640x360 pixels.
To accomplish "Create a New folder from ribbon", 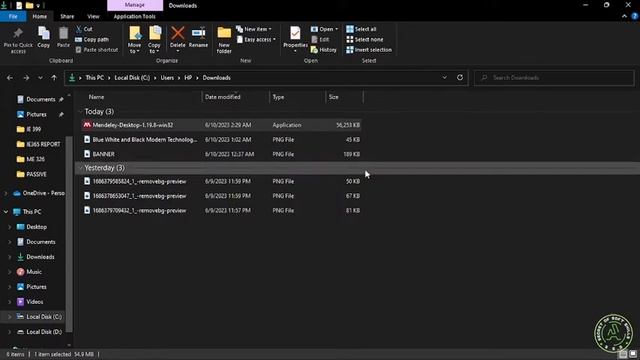I will (224, 40).
